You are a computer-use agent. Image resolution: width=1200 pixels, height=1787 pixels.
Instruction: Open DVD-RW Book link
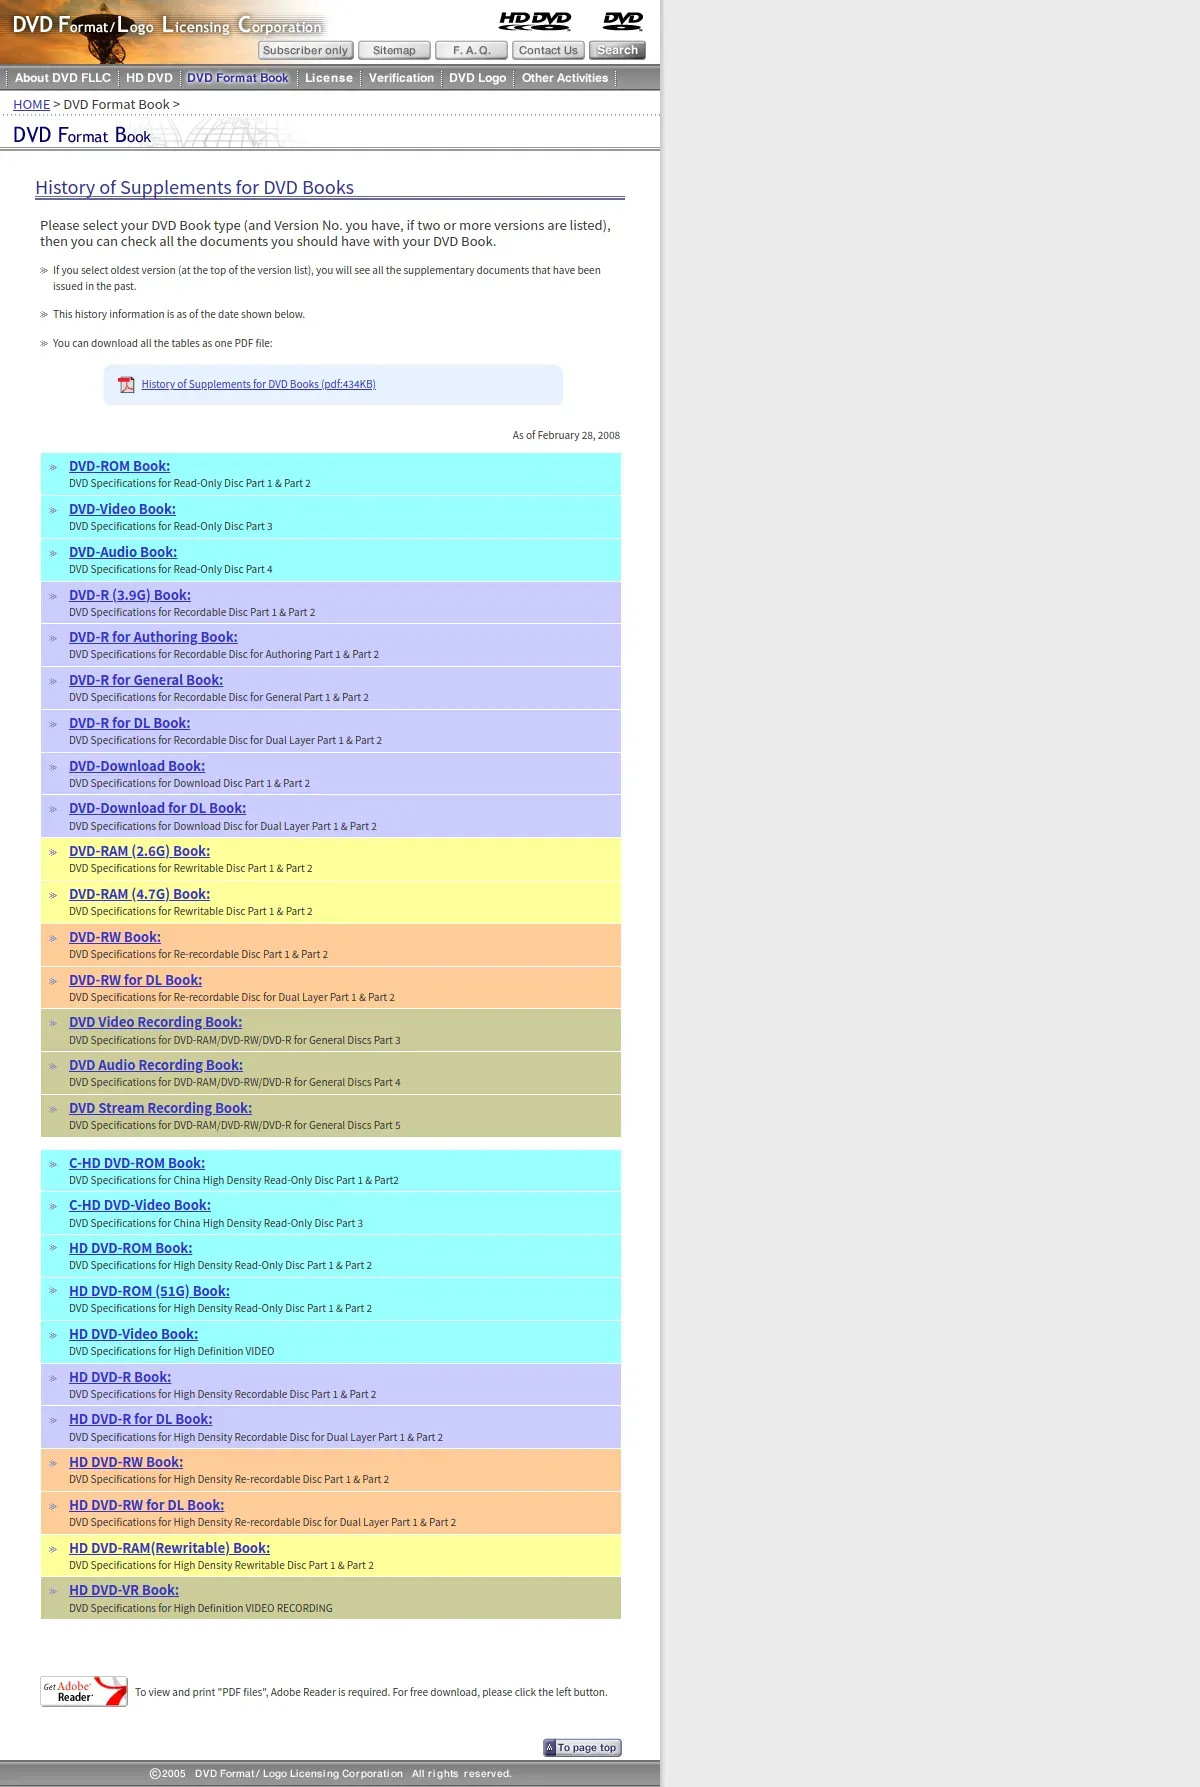[x=115, y=937]
